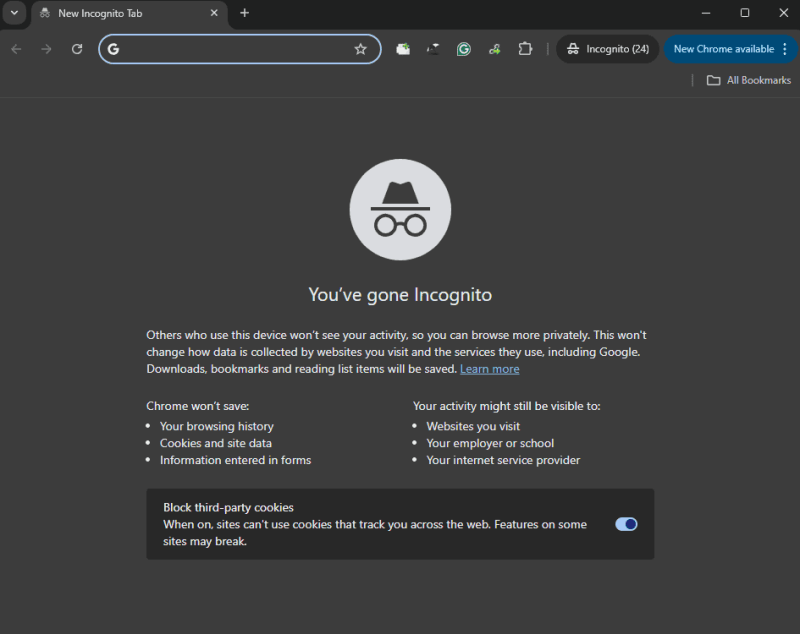The height and width of the screenshot is (634, 800).
Task: Close the New Incognito Tab
Action: pos(214,13)
